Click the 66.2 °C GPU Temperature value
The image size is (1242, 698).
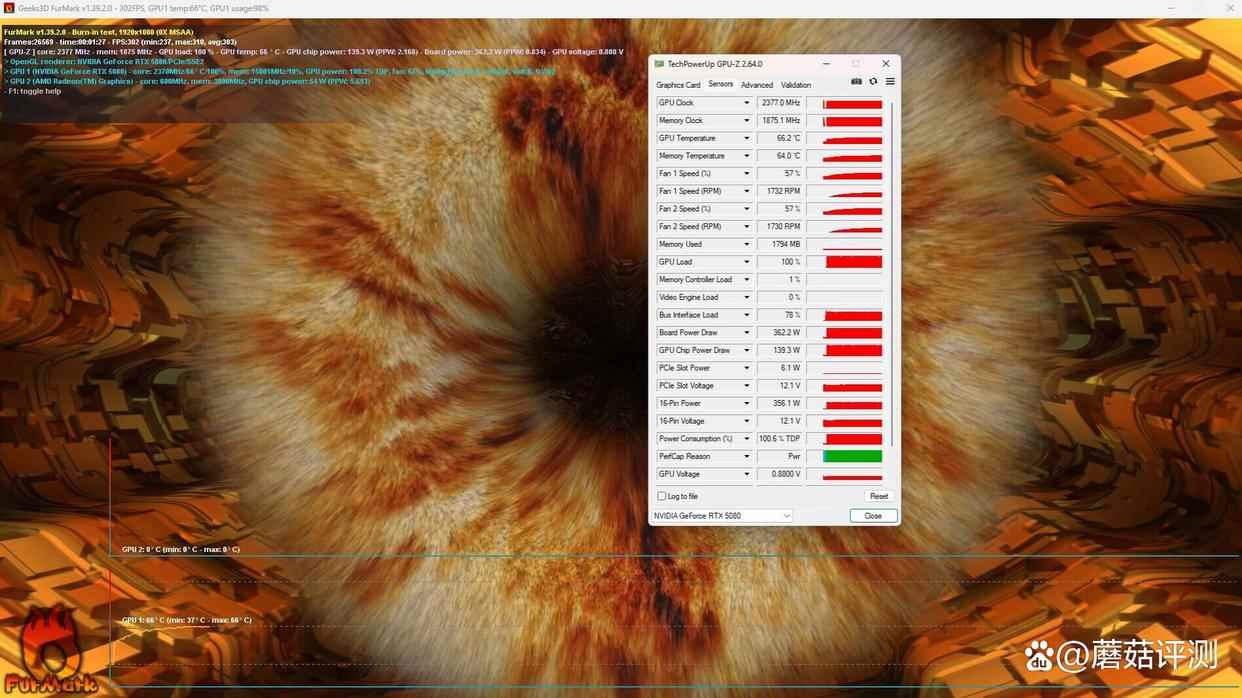pos(780,138)
